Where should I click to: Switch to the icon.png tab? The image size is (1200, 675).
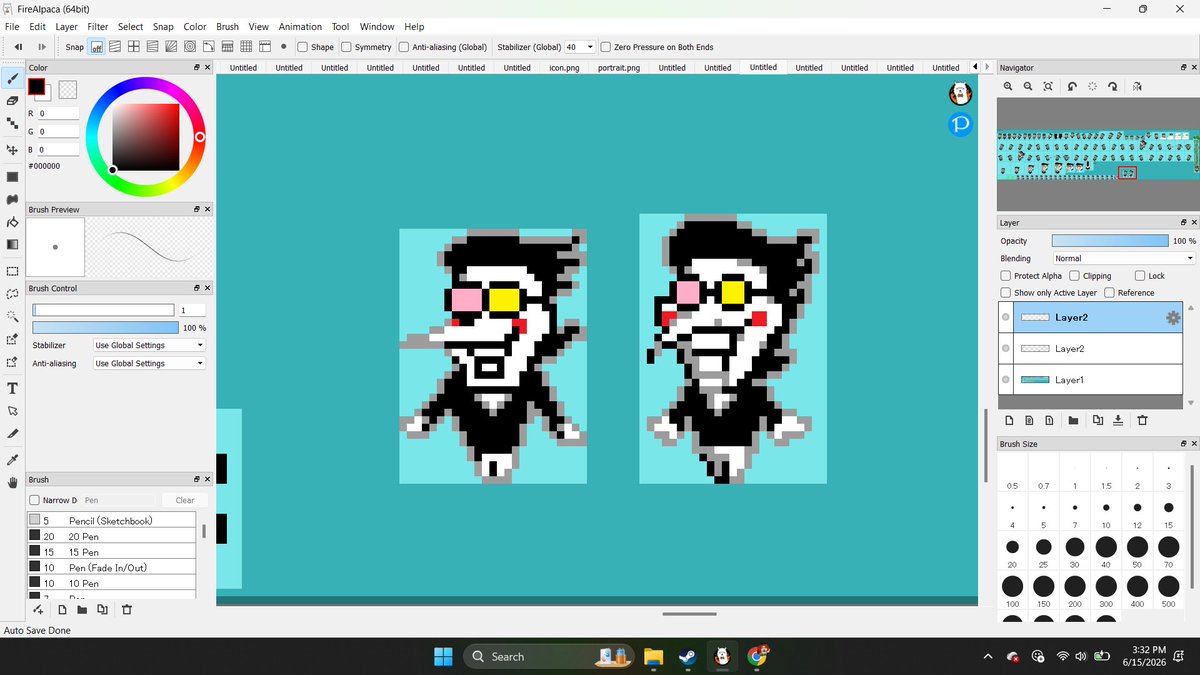563,68
